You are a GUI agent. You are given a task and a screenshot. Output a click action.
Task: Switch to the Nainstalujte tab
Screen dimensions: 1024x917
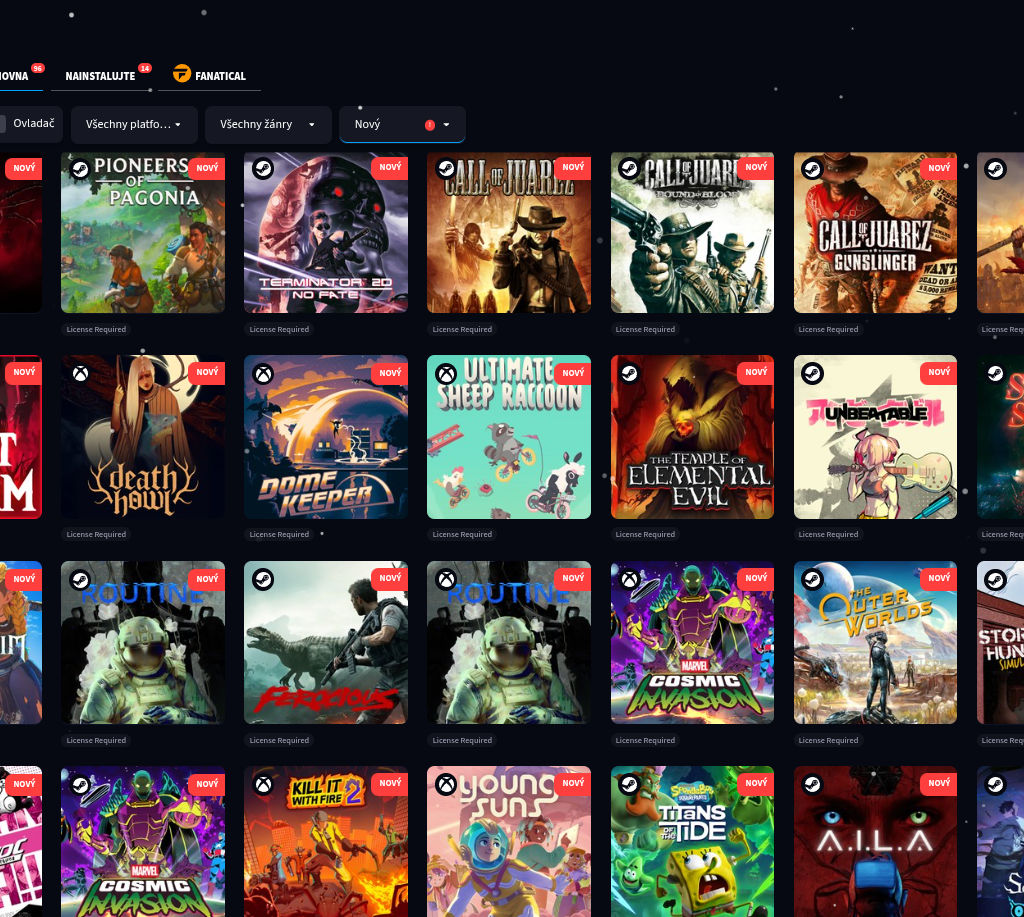[100, 76]
